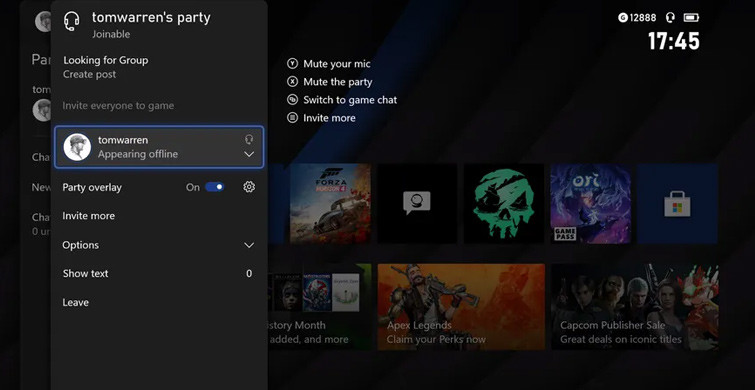Expand the tomwarren member row chevron
The image size is (755, 390).
click(x=249, y=154)
